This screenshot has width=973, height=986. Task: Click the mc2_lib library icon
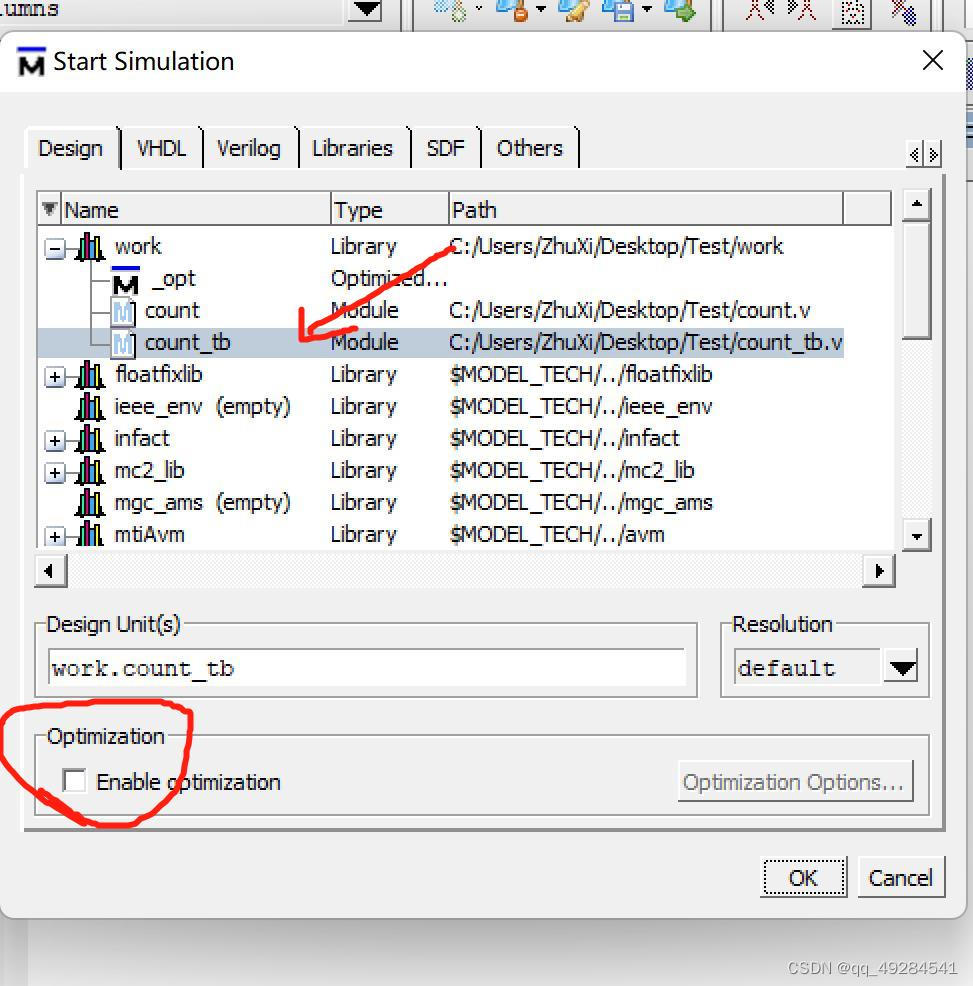90,472
